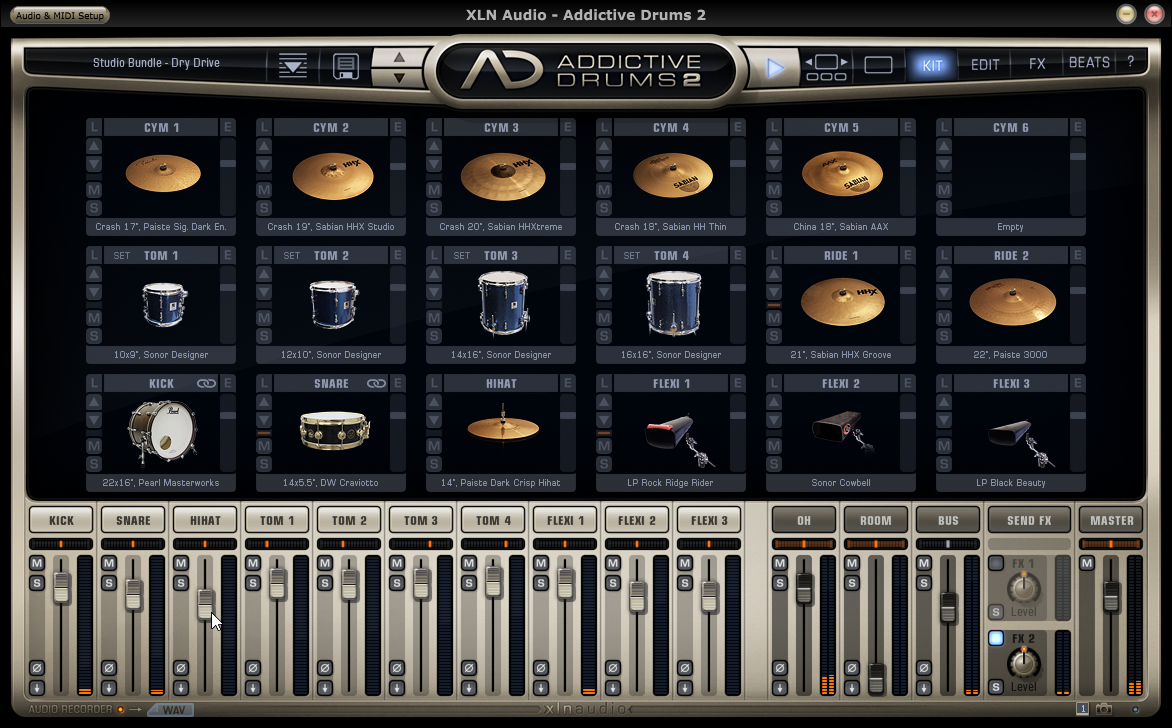This screenshot has height=728, width=1172.
Task: Click the E edit button on CYM 6
Action: (1078, 127)
